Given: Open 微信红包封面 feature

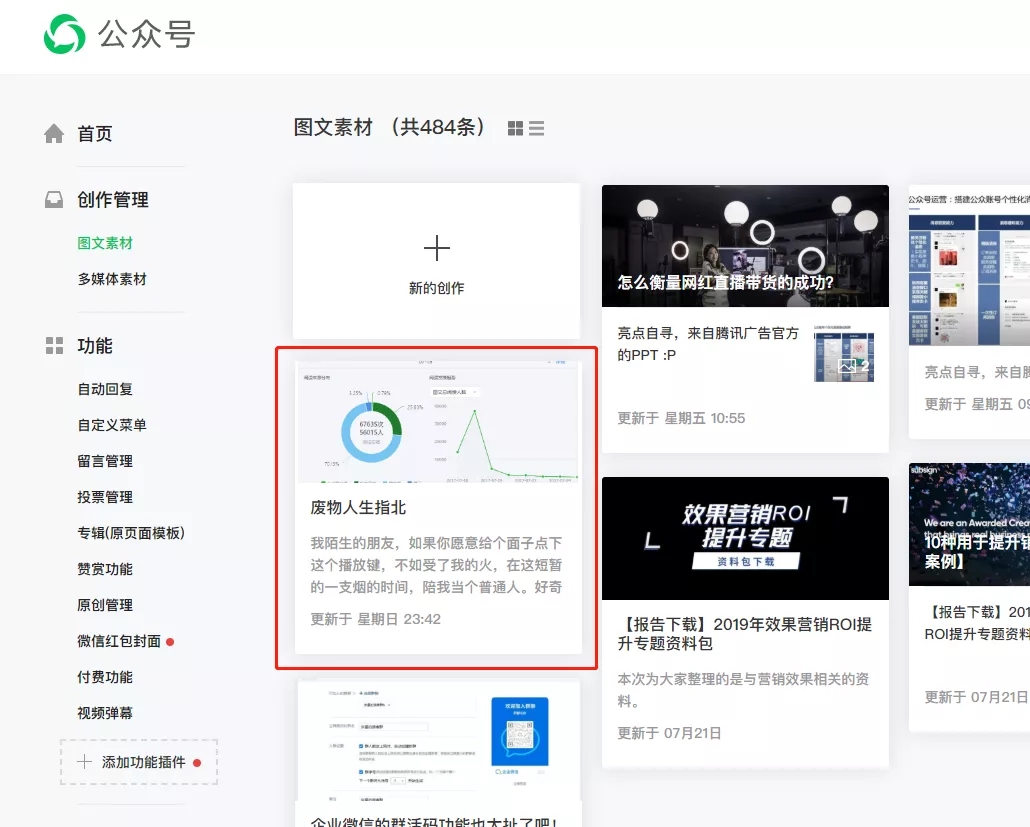Looking at the screenshot, I should (x=119, y=641).
